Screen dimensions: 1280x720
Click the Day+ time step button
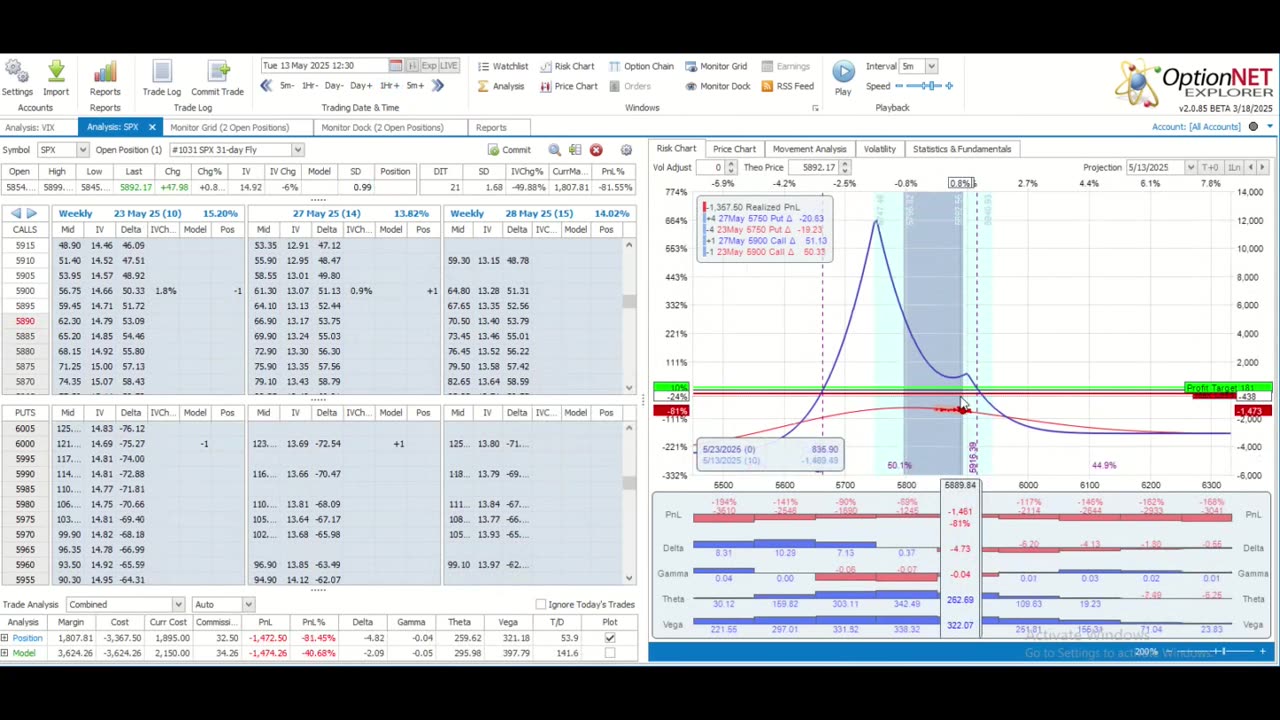[x=361, y=86]
